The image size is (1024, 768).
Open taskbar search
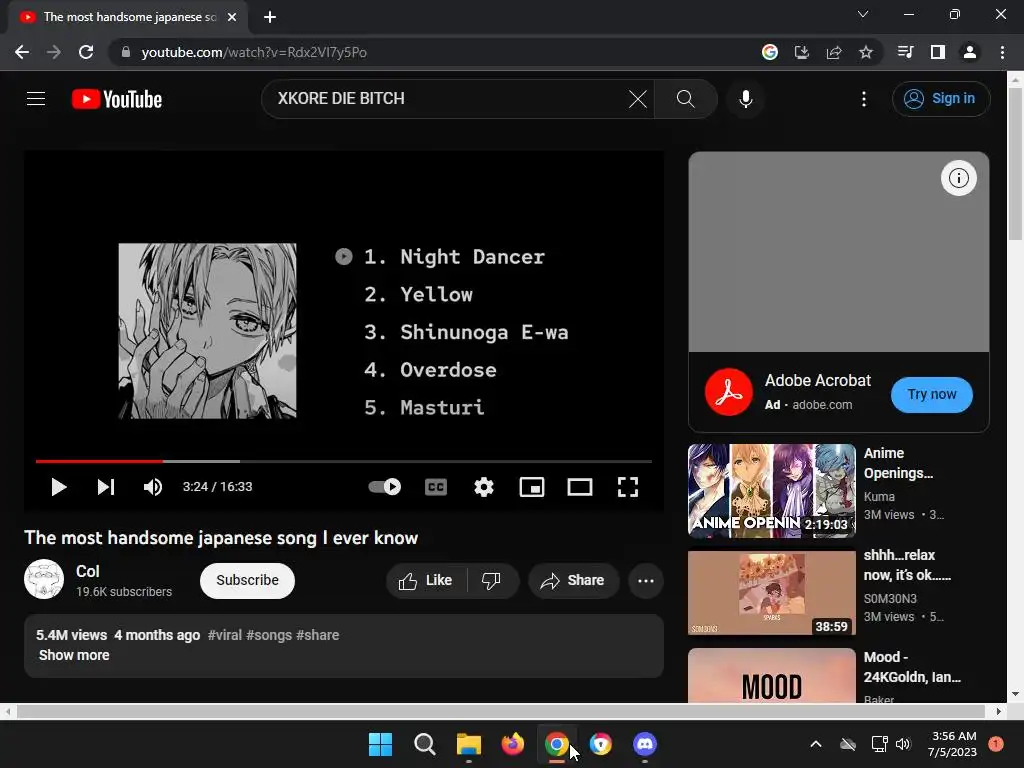coord(424,744)
